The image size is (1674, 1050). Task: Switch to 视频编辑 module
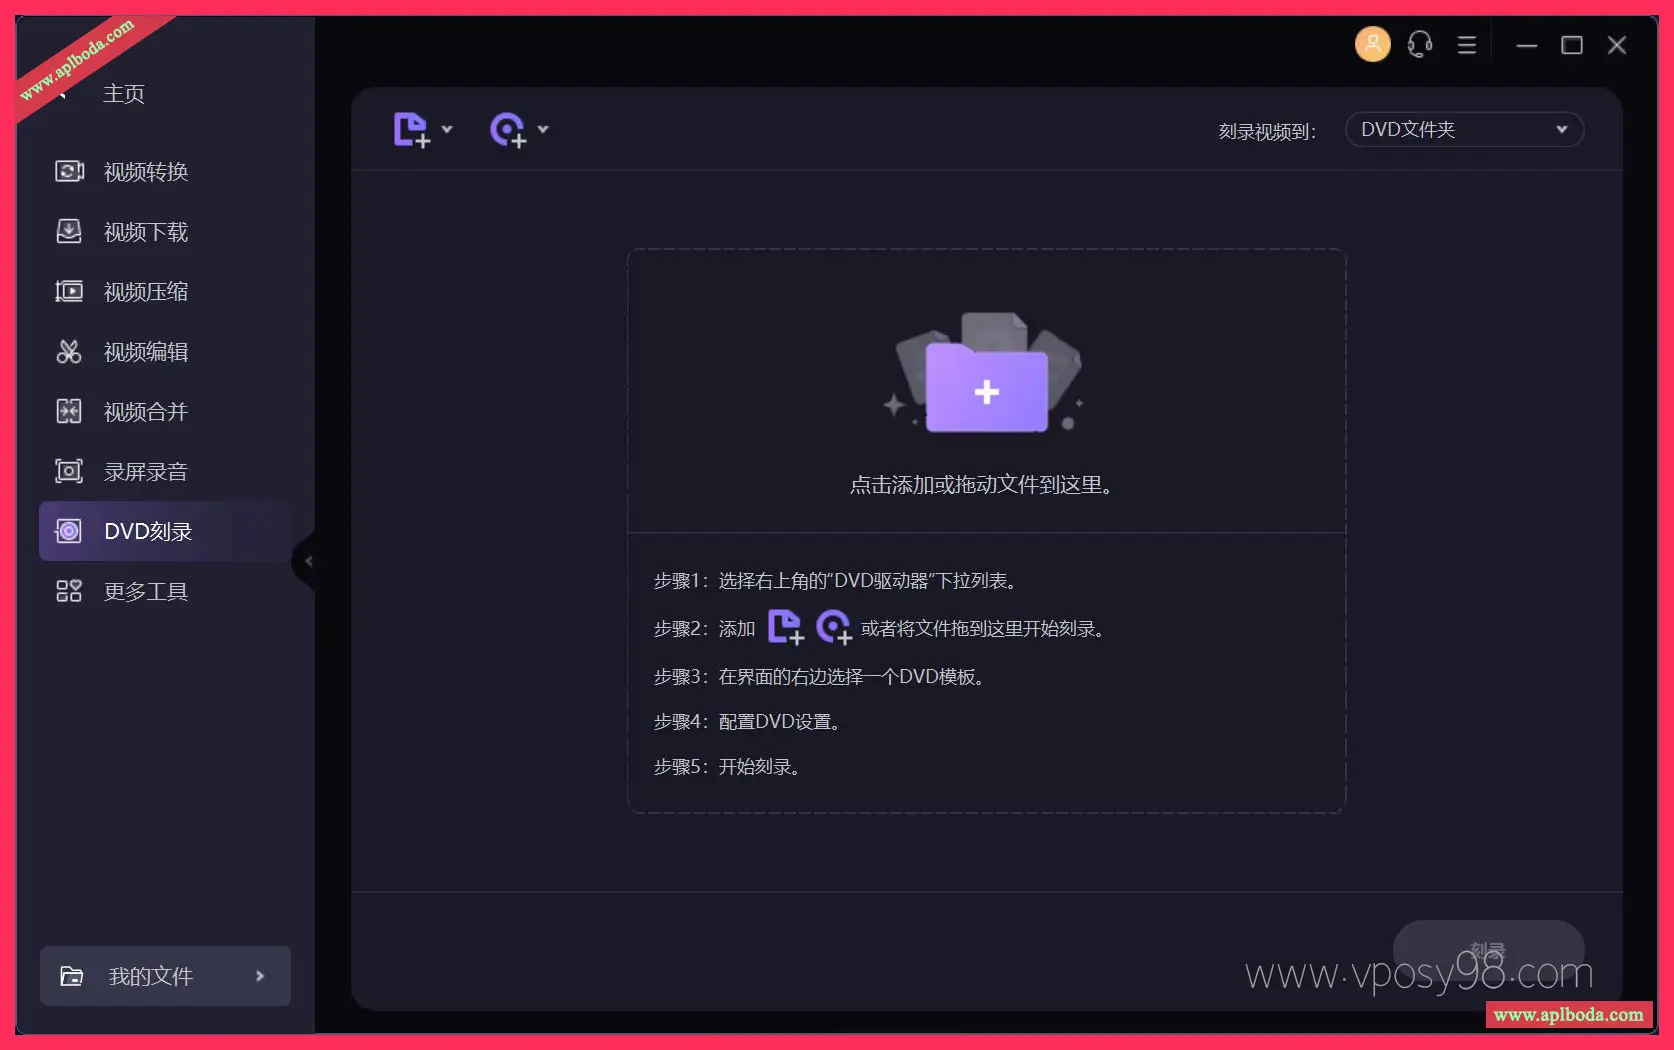(145, 352)
